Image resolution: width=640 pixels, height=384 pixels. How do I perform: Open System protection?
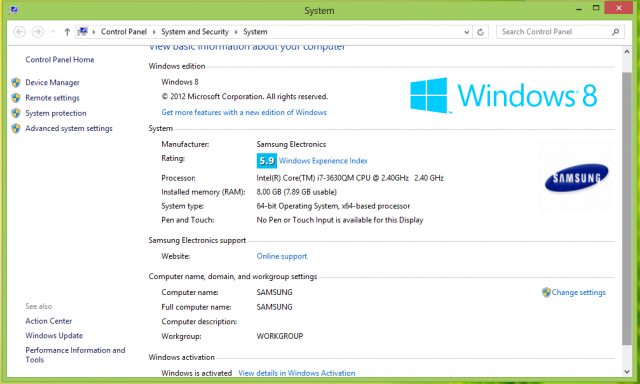56,113
